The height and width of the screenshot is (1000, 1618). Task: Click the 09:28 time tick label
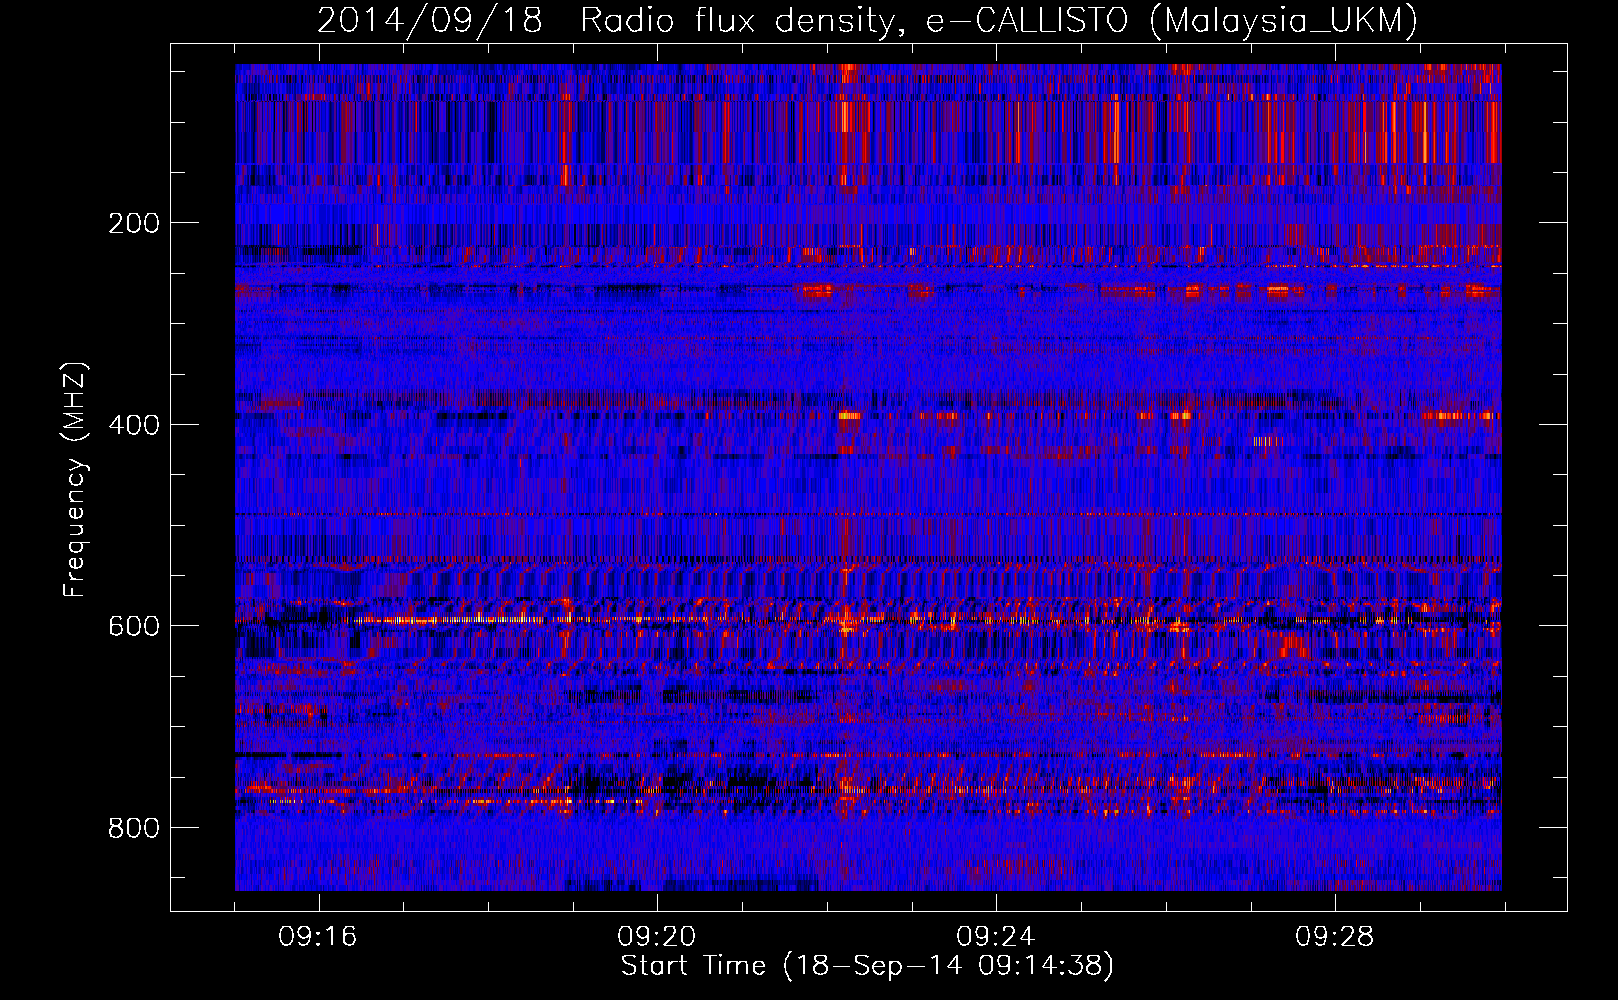(x=1335, y=937)
